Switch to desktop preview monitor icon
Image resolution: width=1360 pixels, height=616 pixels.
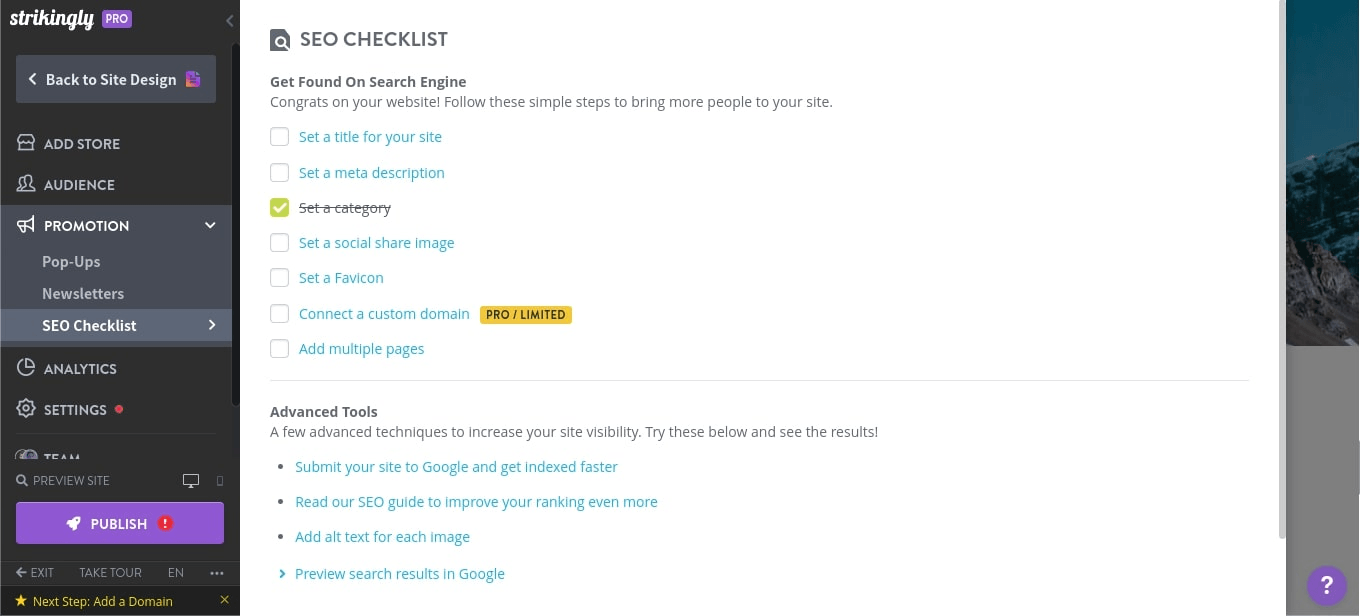click(x=190, y=481)
